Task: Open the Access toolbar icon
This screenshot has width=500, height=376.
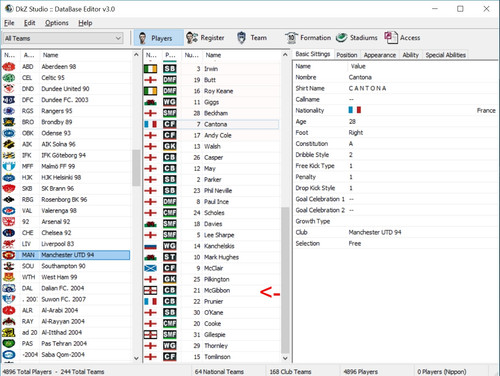Action: click(x=391, y=38)
